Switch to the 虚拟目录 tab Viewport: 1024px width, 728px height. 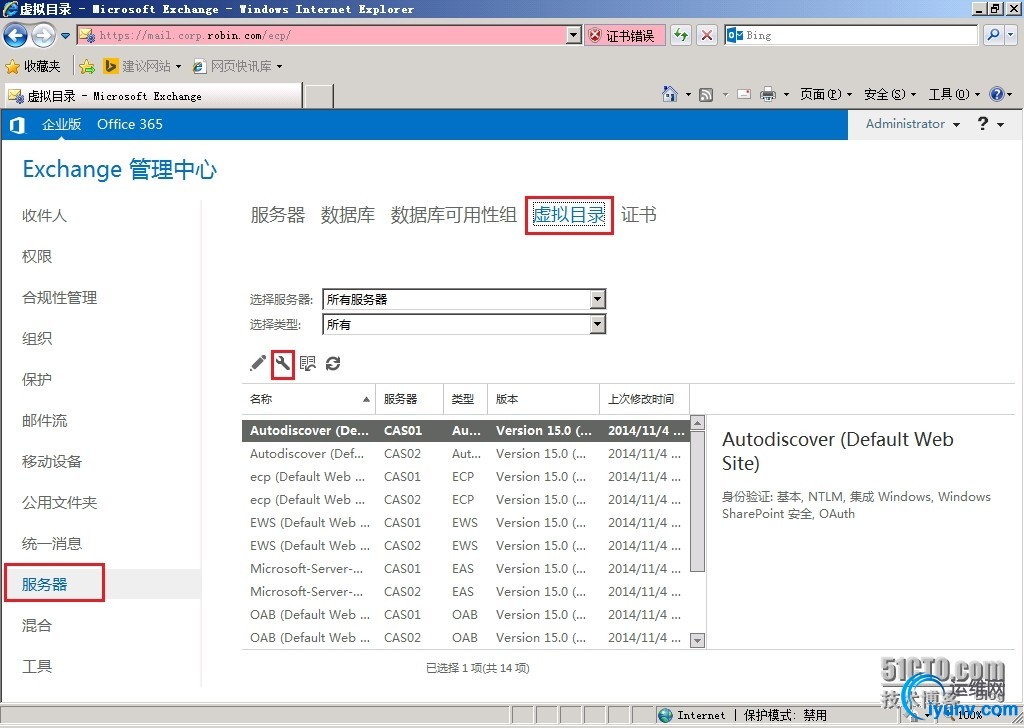(x=569, y=215)
